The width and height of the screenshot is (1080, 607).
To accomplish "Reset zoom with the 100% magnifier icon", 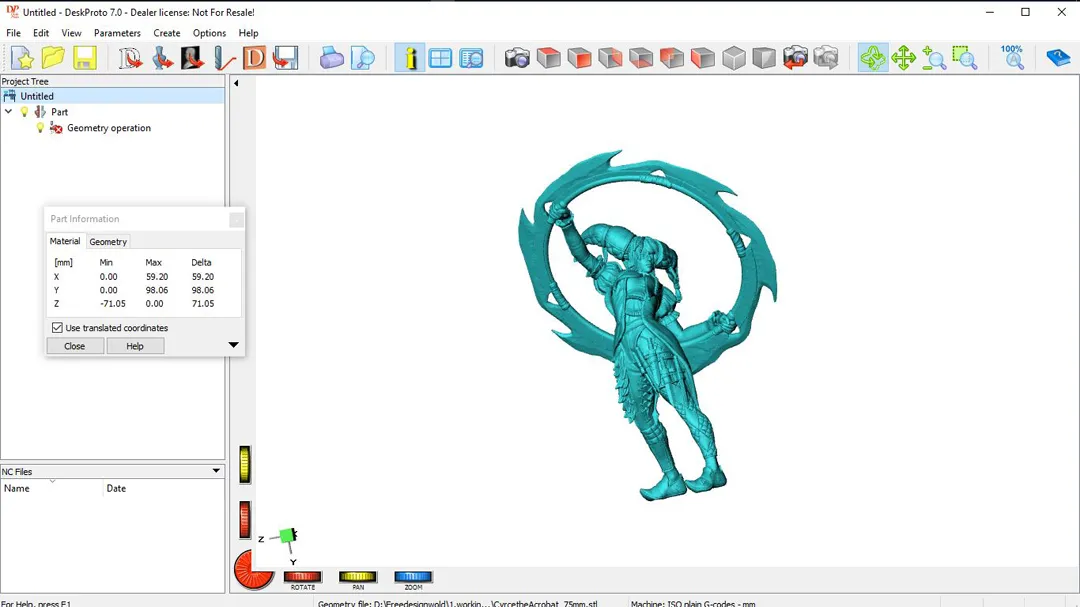I will click(1012, 58).
